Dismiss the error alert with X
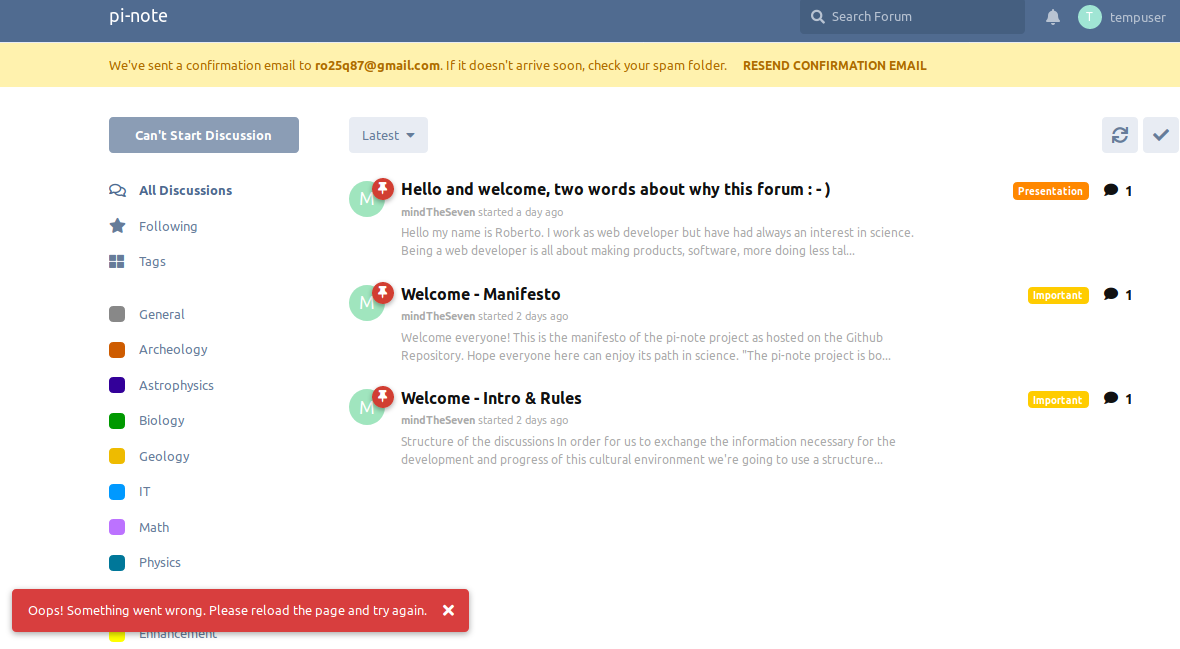The height and width of the screenshot is (649, 1180). (x=449, y=611)
